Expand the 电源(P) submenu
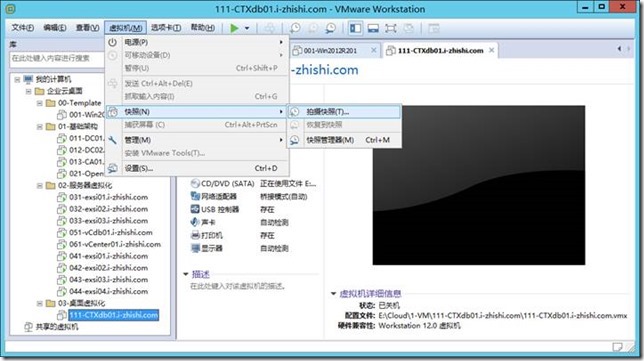644x361 pixels. click(x=197, y=42)
